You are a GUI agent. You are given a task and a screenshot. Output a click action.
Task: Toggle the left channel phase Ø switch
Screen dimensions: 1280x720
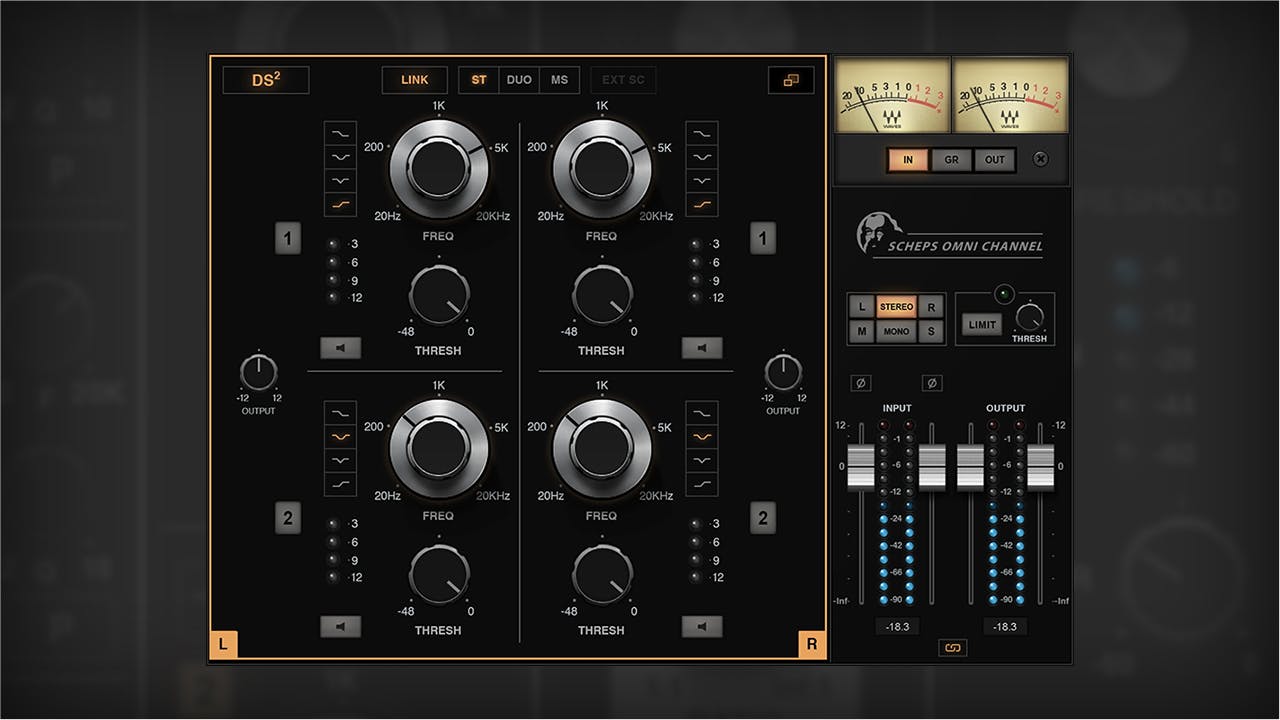tap(860, 382)
